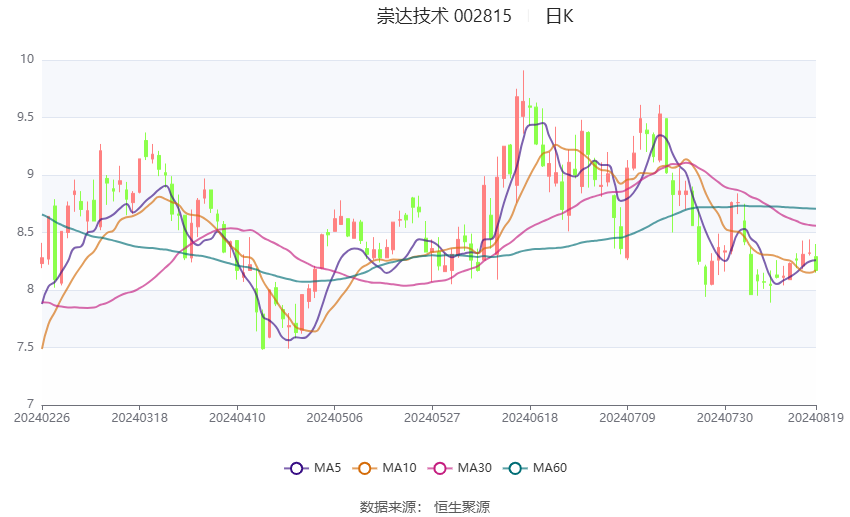
Task: Click the 20240226 x-axis date label
Action: coord(42,418)
